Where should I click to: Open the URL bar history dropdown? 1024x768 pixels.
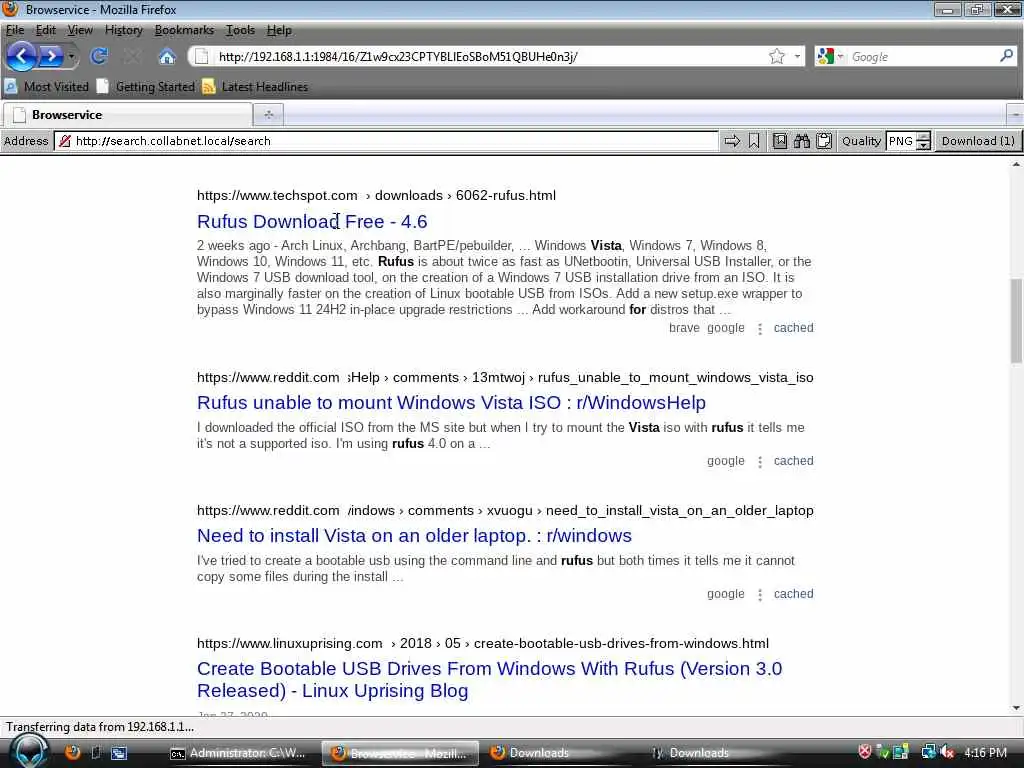click(x=797, y=57)
